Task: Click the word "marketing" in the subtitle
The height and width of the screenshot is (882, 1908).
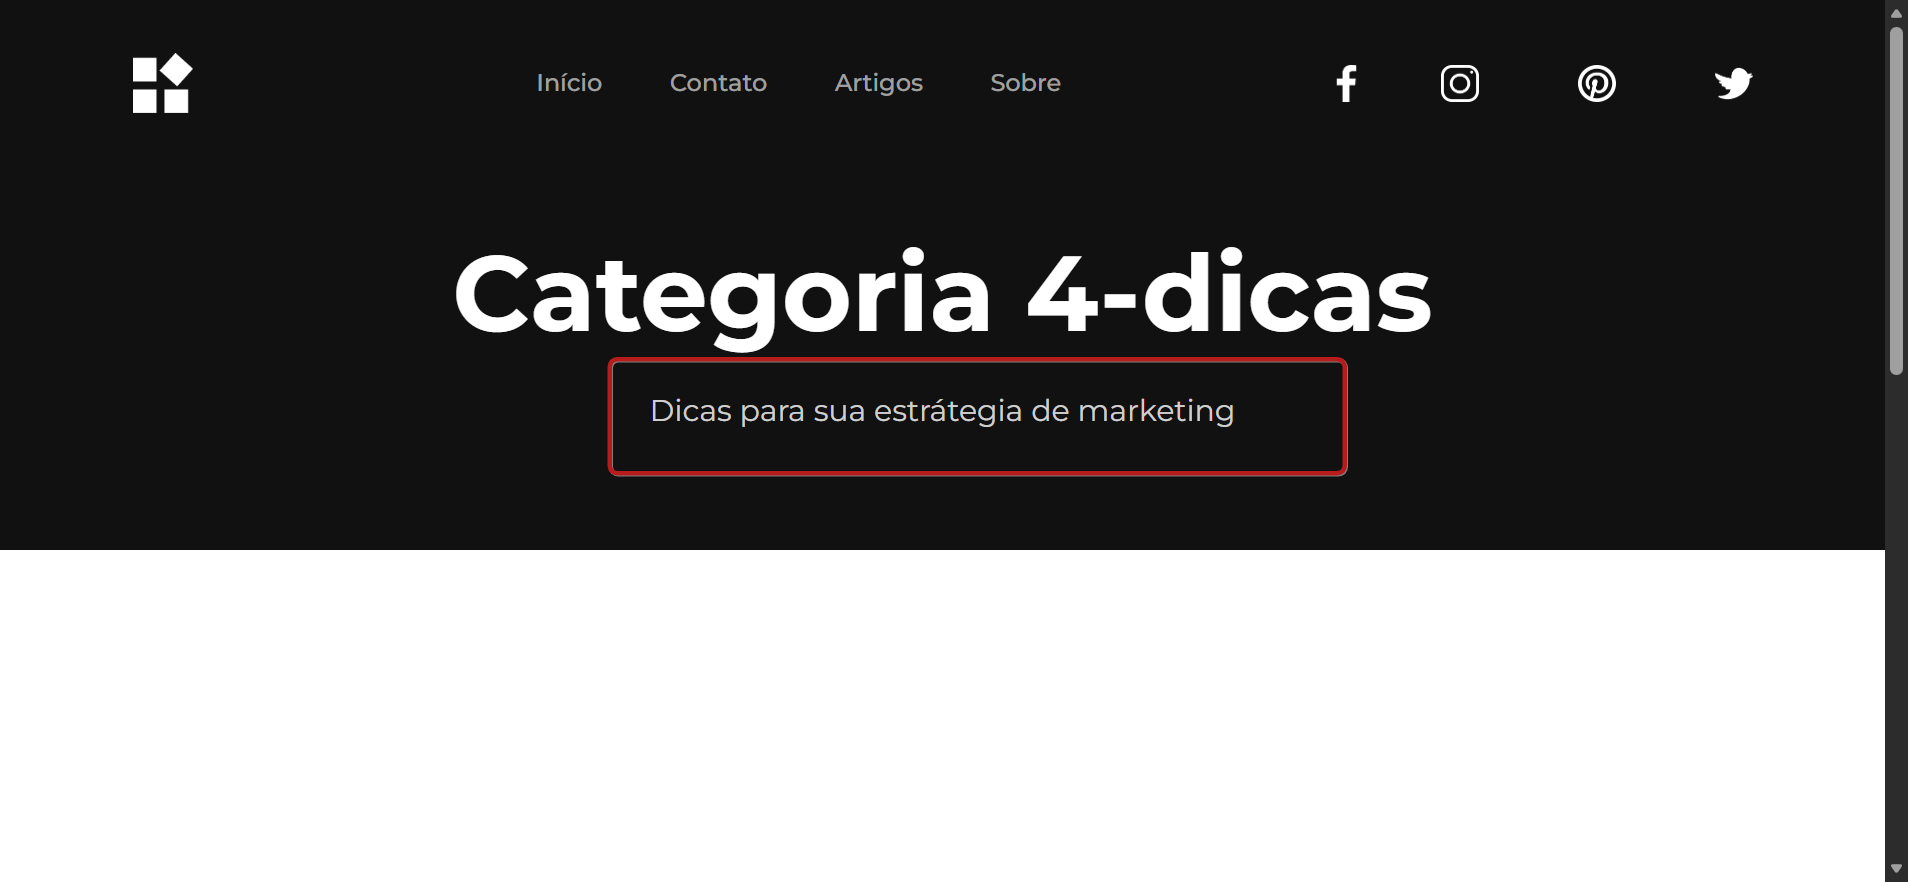Action: coord(1156,411)
